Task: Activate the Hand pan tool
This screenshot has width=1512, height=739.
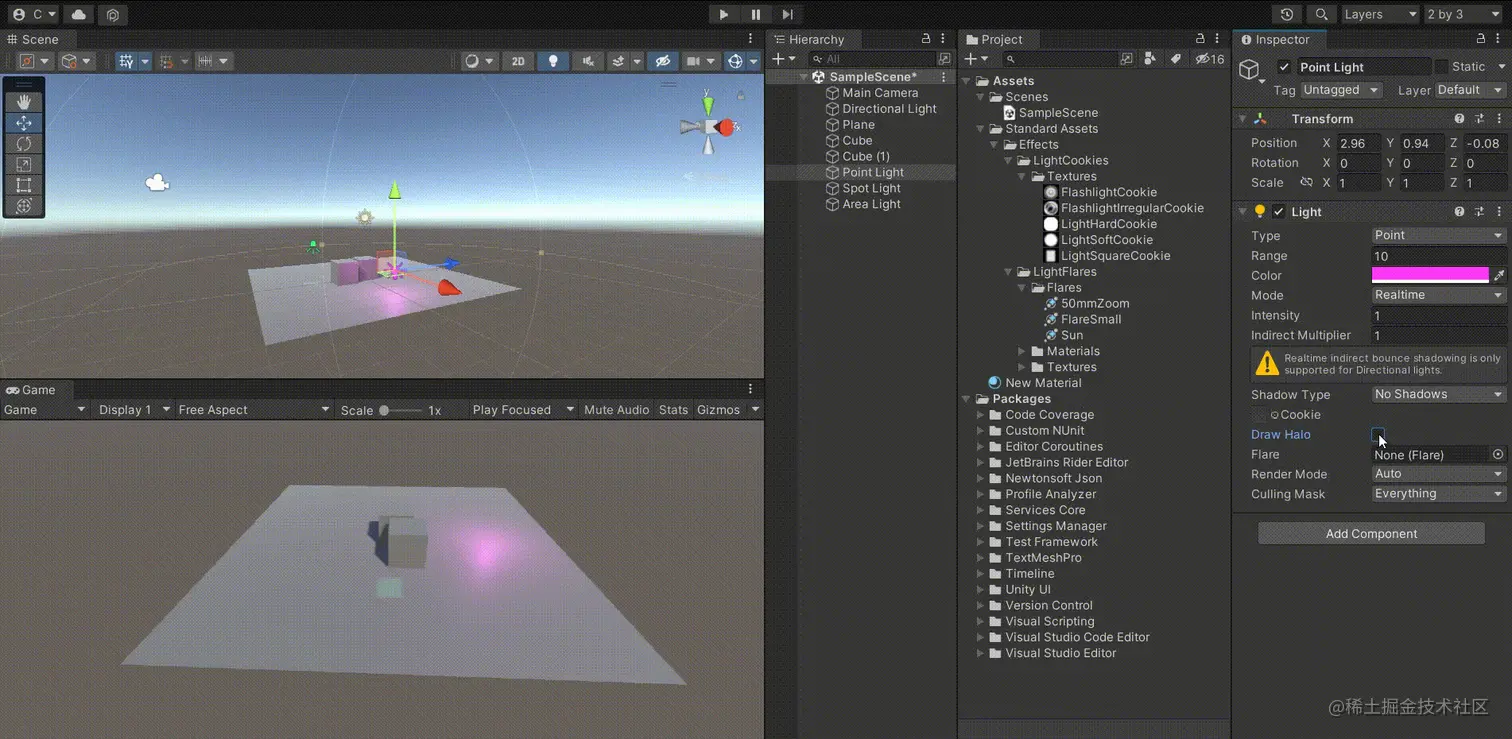Action: coord(24,100)
